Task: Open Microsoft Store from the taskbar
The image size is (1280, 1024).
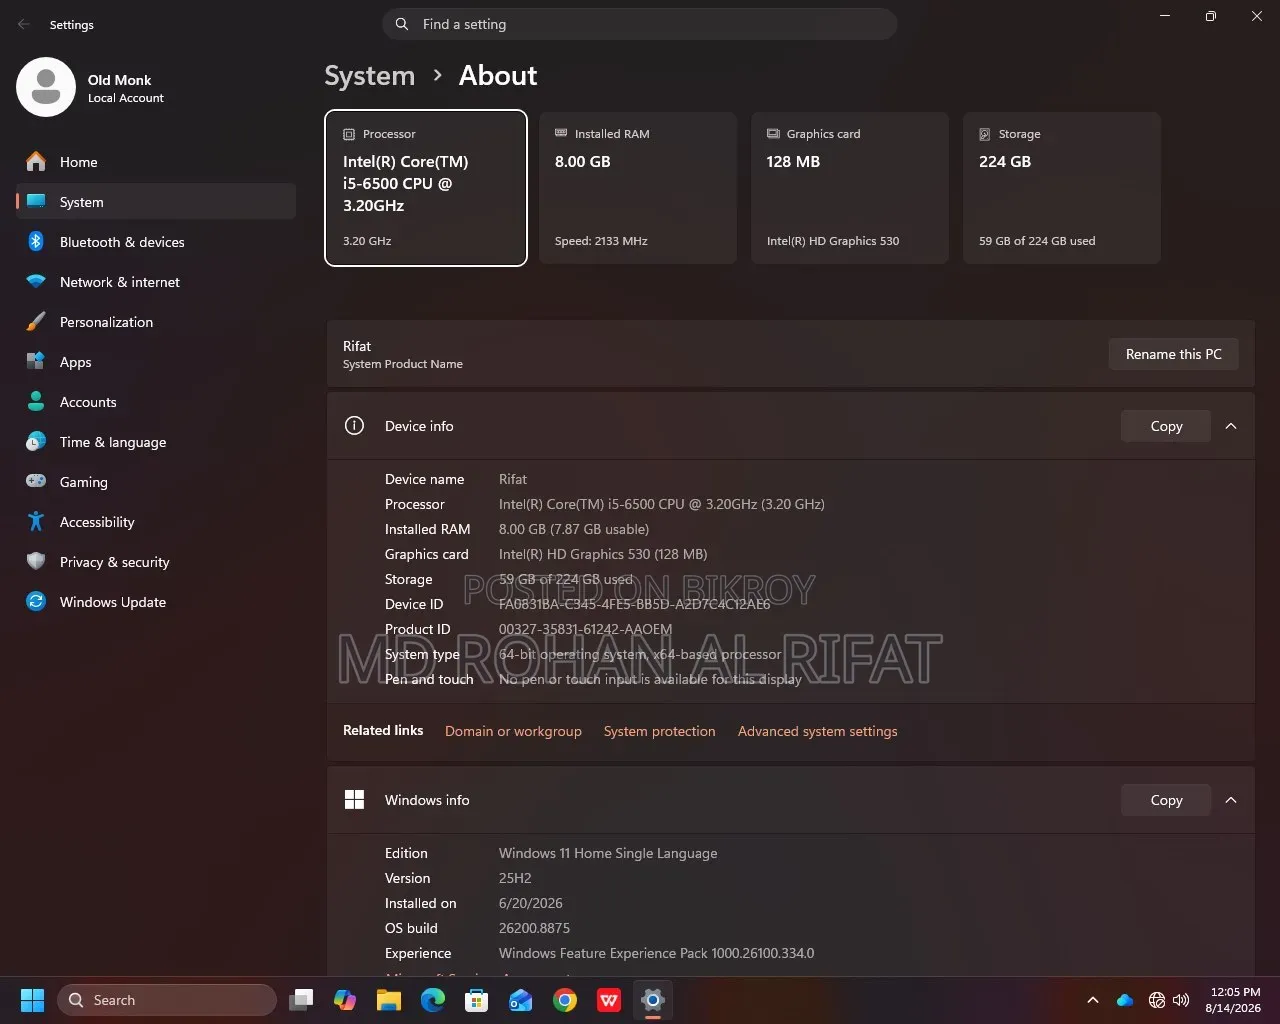Action: pos(477,1000)
